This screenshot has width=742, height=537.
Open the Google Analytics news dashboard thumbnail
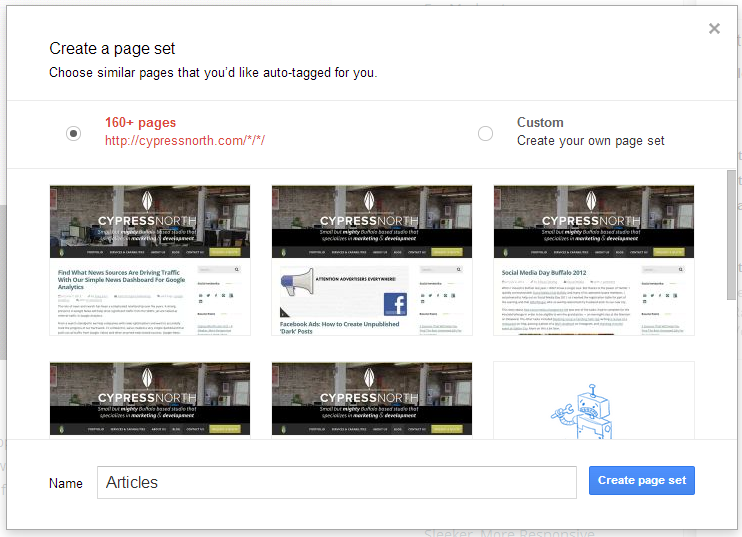tap(150, 260)
